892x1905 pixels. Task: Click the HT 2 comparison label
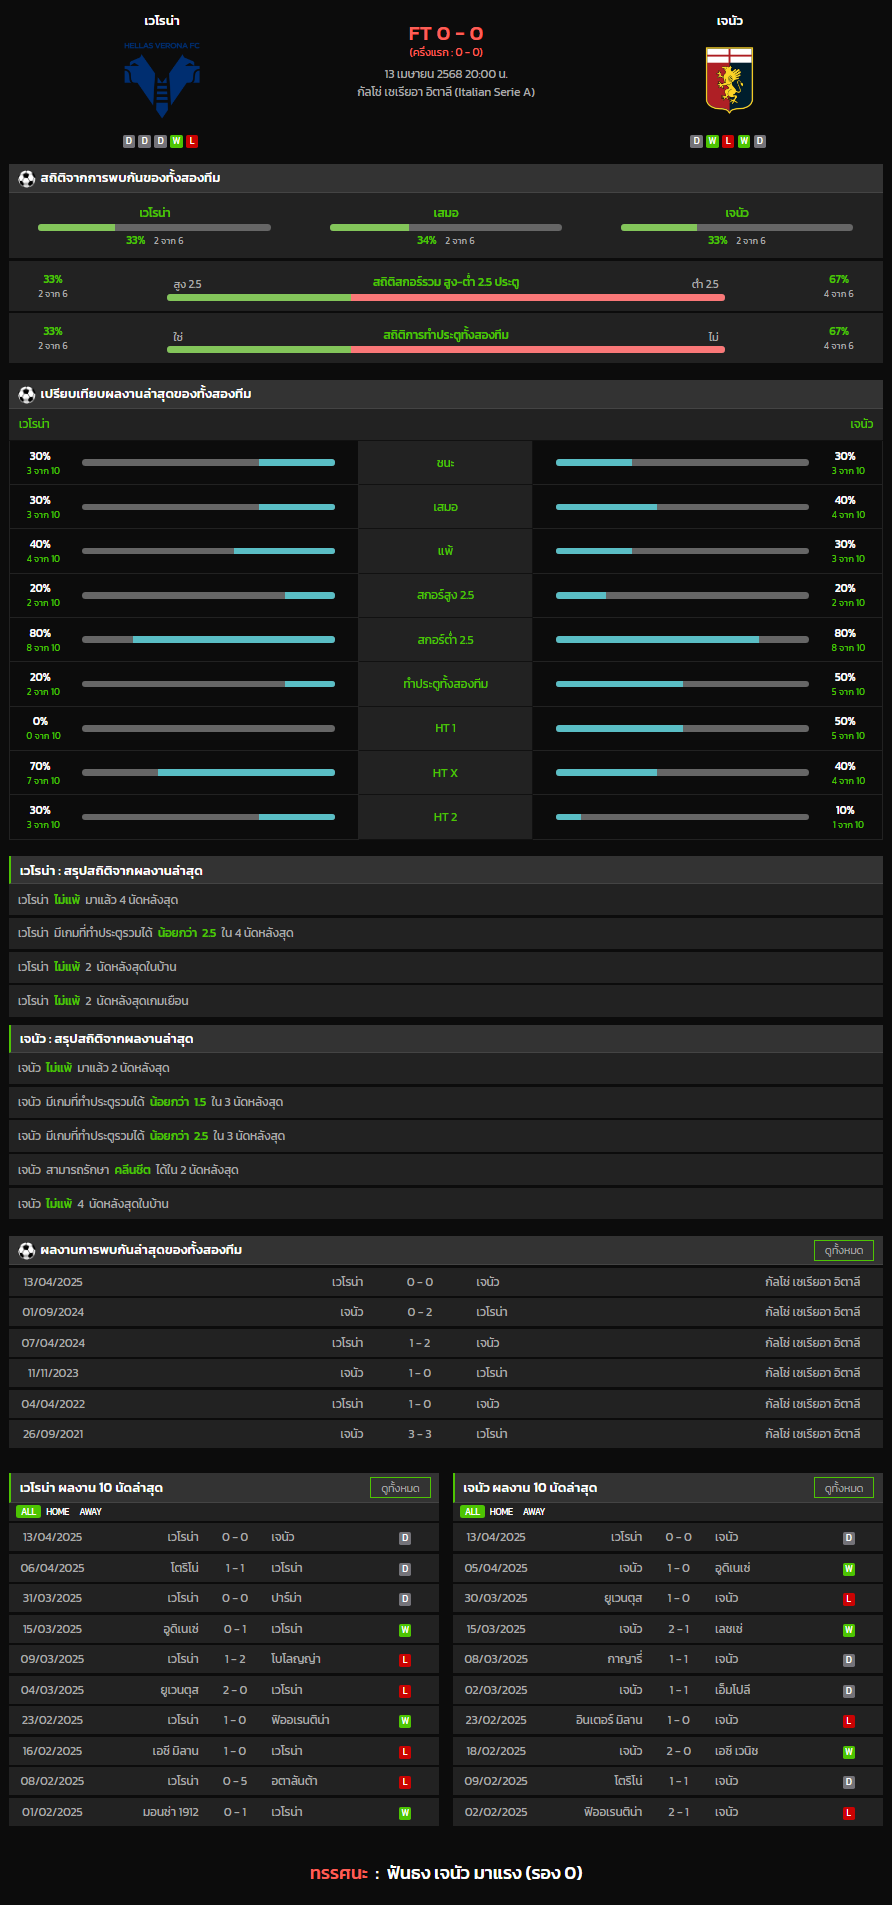[446, 817]
